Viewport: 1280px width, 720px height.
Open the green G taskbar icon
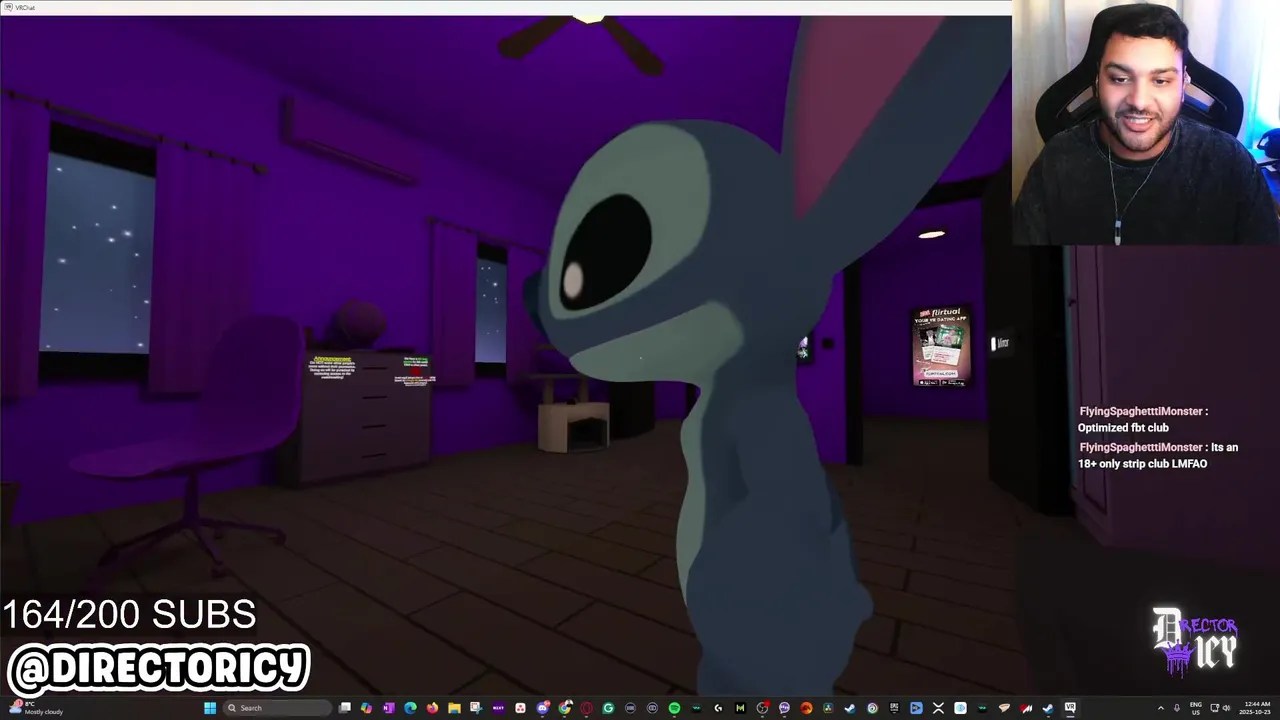[x=608, y=708]
